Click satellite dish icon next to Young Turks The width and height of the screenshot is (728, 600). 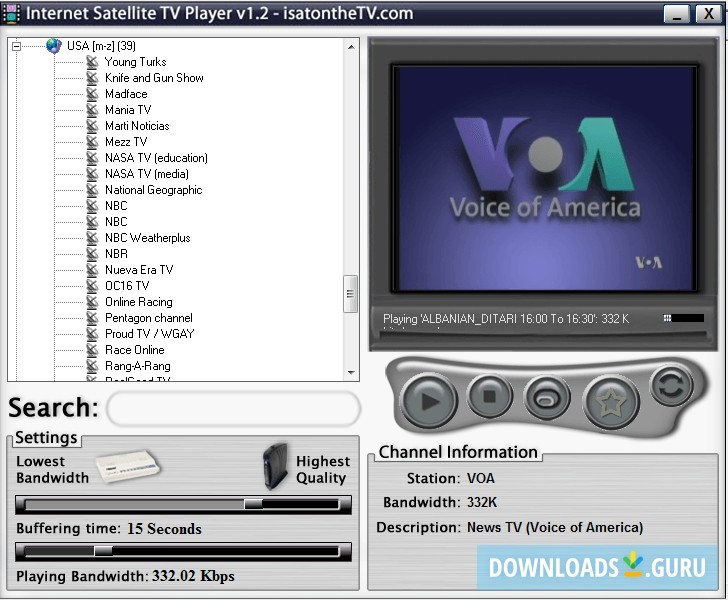[x=92, y=62]
